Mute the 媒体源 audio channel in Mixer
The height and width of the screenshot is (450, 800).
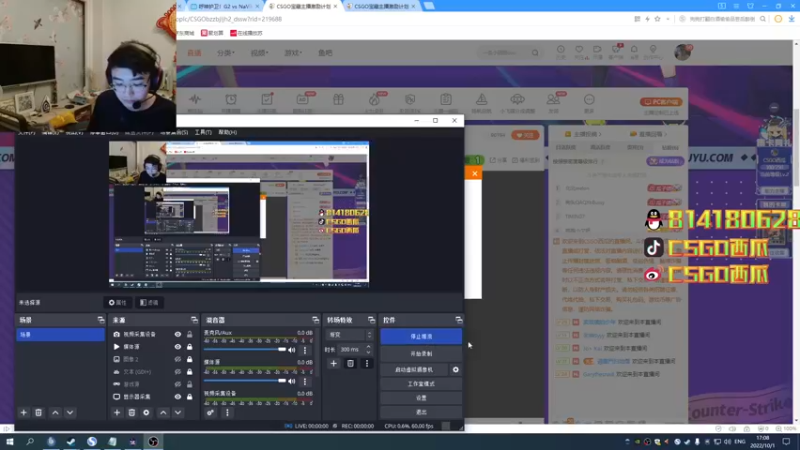point(291,381)
